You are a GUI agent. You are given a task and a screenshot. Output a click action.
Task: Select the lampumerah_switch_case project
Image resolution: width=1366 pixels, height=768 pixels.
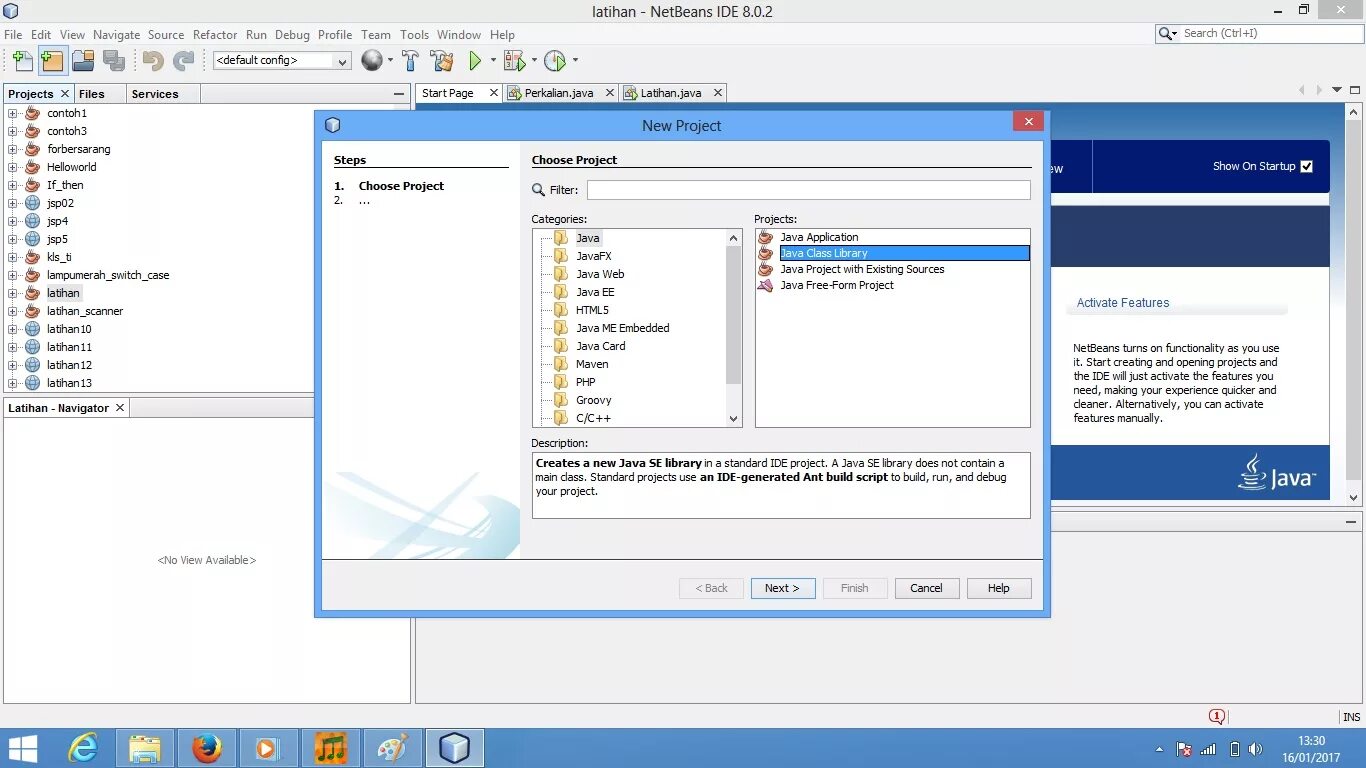click(108, 275)
